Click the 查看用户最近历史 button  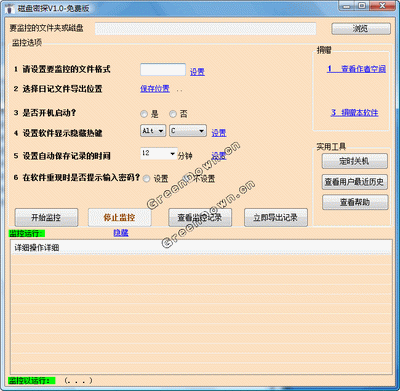(355, 182)
